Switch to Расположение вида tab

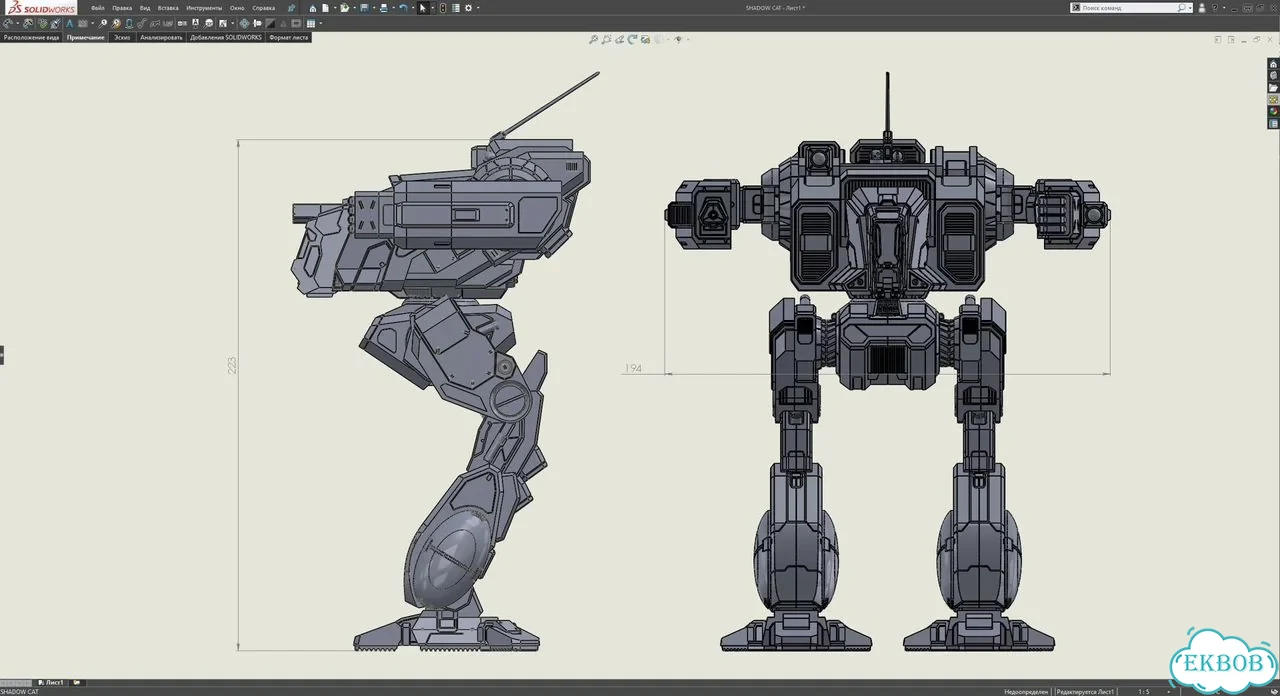click(31, 37)
